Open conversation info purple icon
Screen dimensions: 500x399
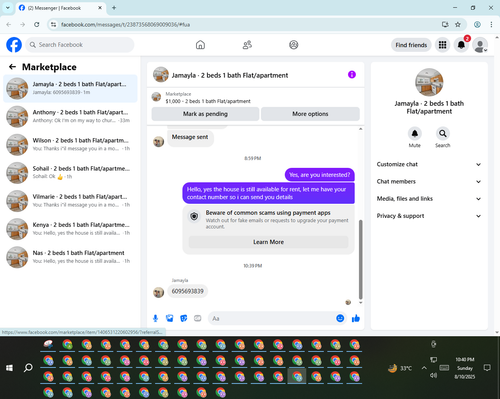pos(352,74)
